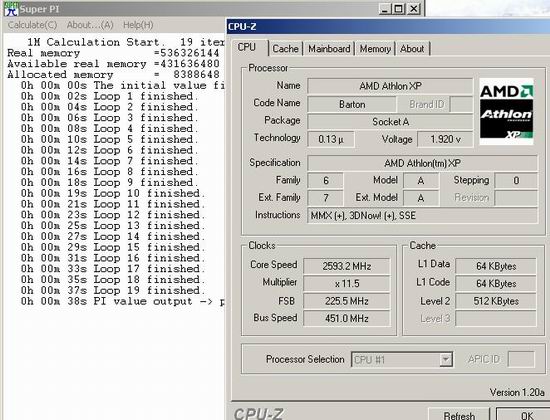The image size is (550, 420).
Task: Minimize the Super PI window
Action: pos(385,8)
